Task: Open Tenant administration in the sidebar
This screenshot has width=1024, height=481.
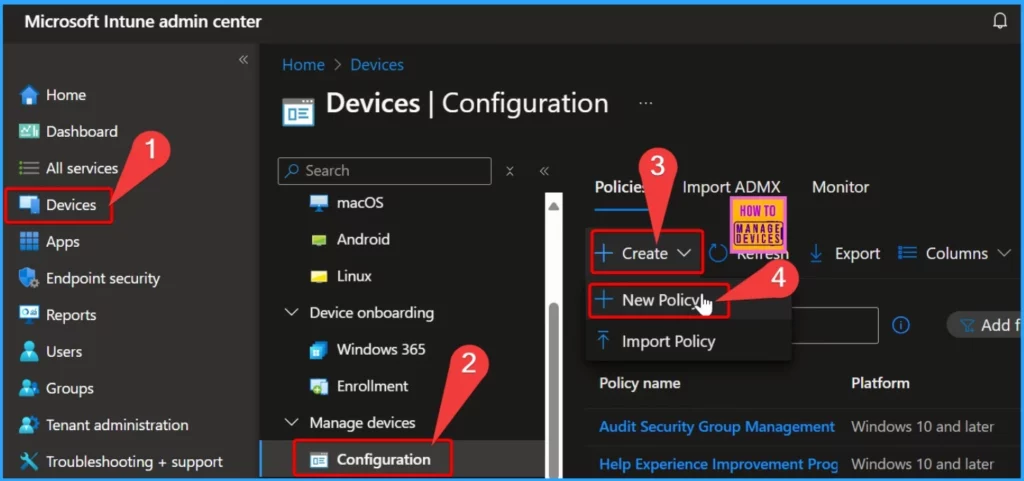Action: 117,425
